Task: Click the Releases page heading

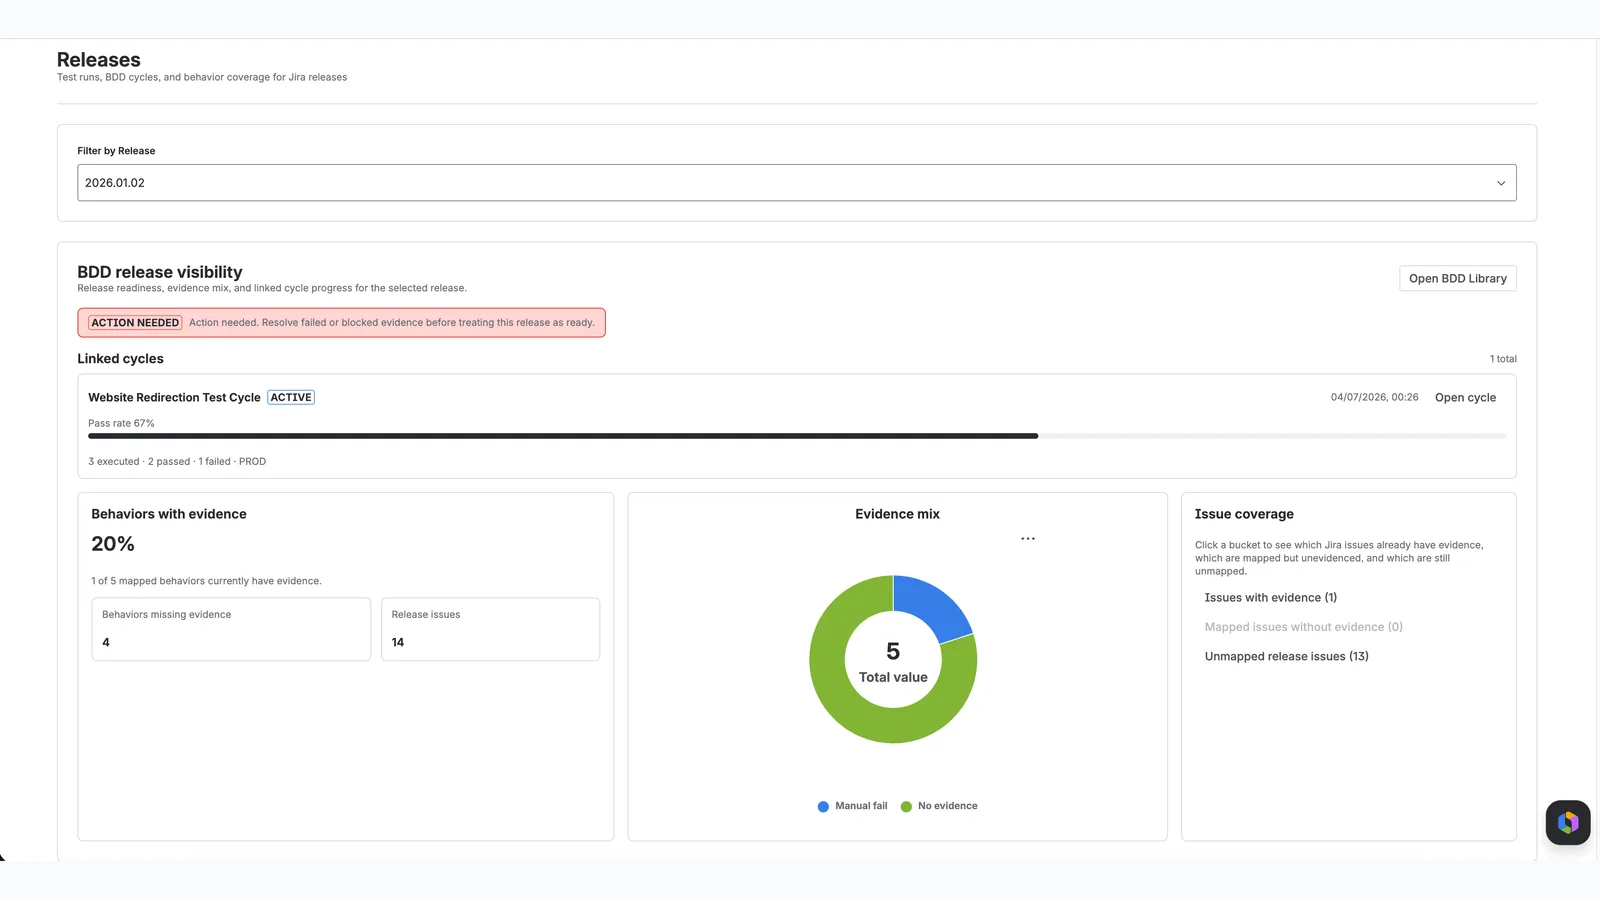Action: tap(99, 60)
